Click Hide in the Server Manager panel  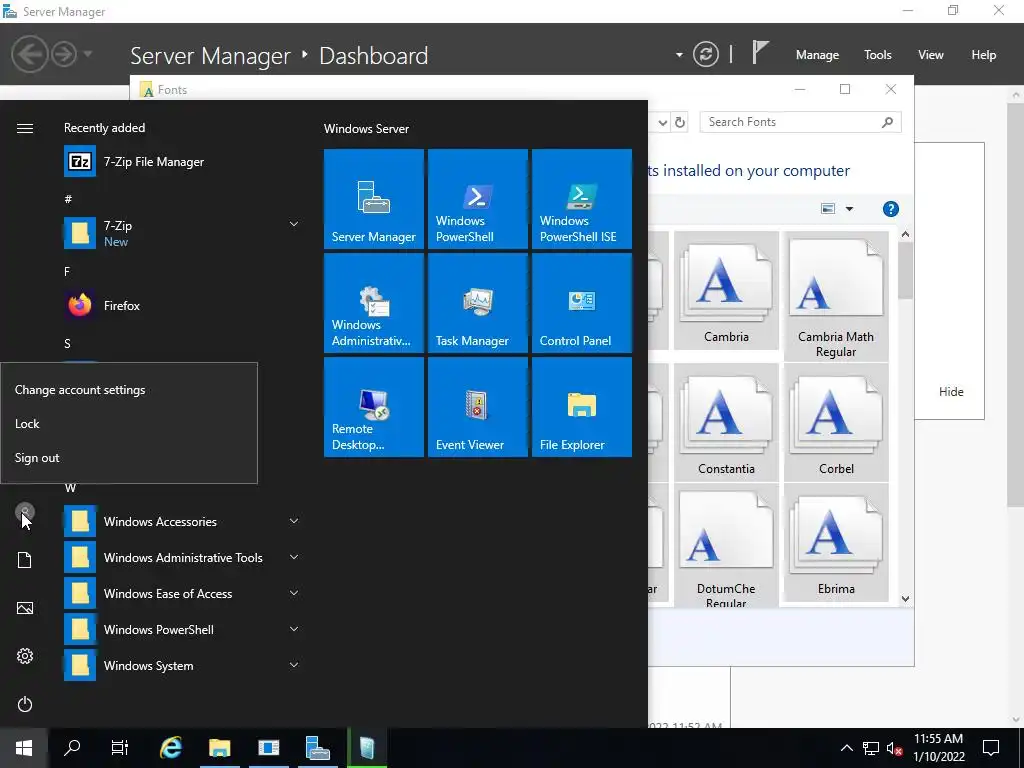951,392
